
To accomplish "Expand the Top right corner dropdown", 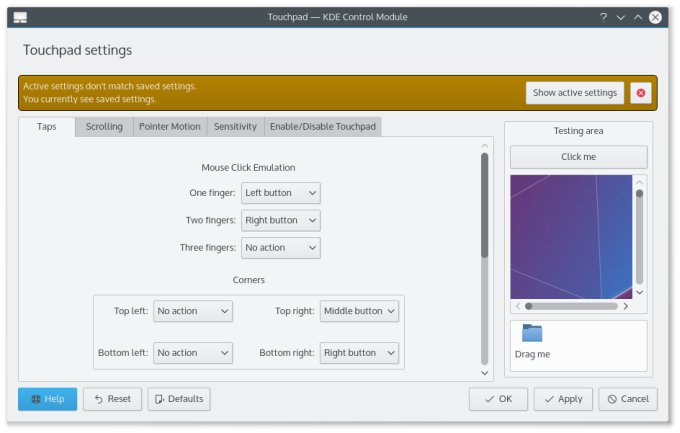I will tap(359, 311).
